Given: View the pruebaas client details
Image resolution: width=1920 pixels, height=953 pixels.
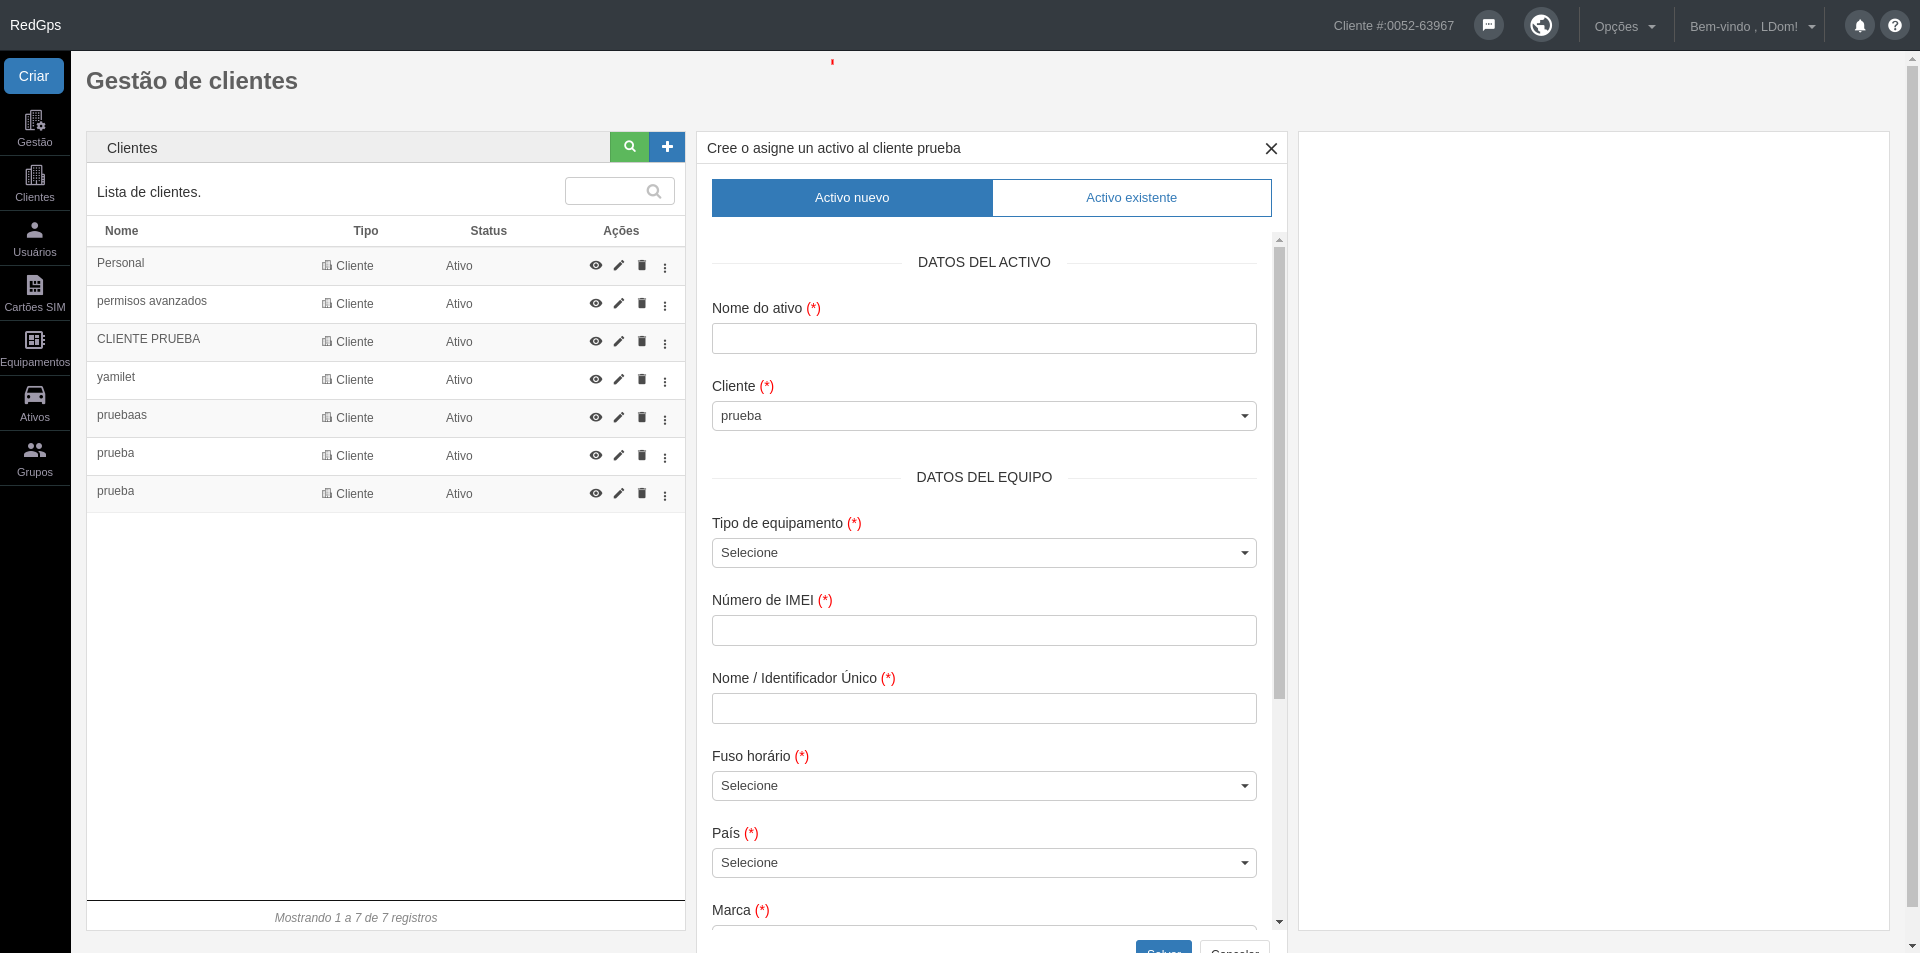Looking at the screenshot, I should point(596,418).
